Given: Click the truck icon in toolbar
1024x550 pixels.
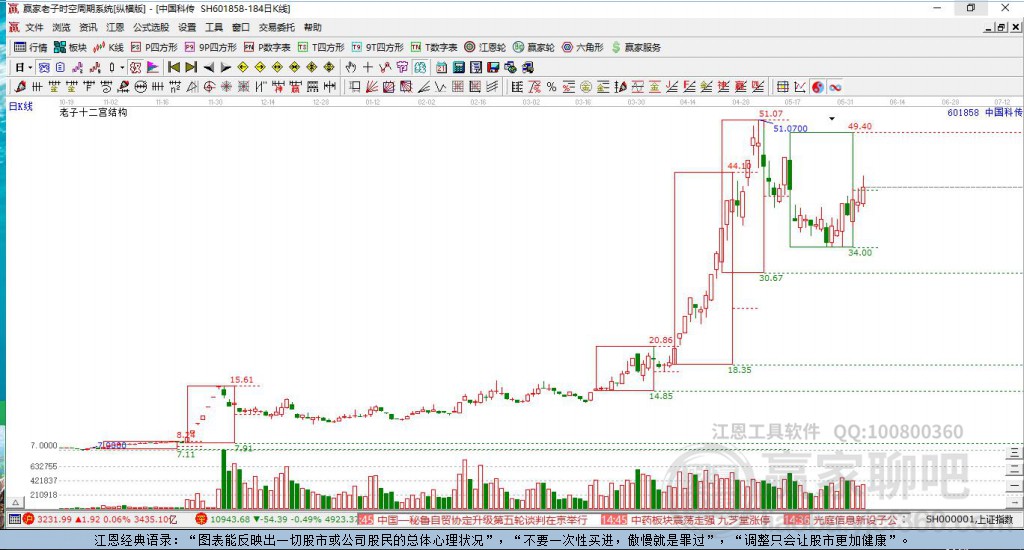Looking at the screenshot, I should (528, 67).
